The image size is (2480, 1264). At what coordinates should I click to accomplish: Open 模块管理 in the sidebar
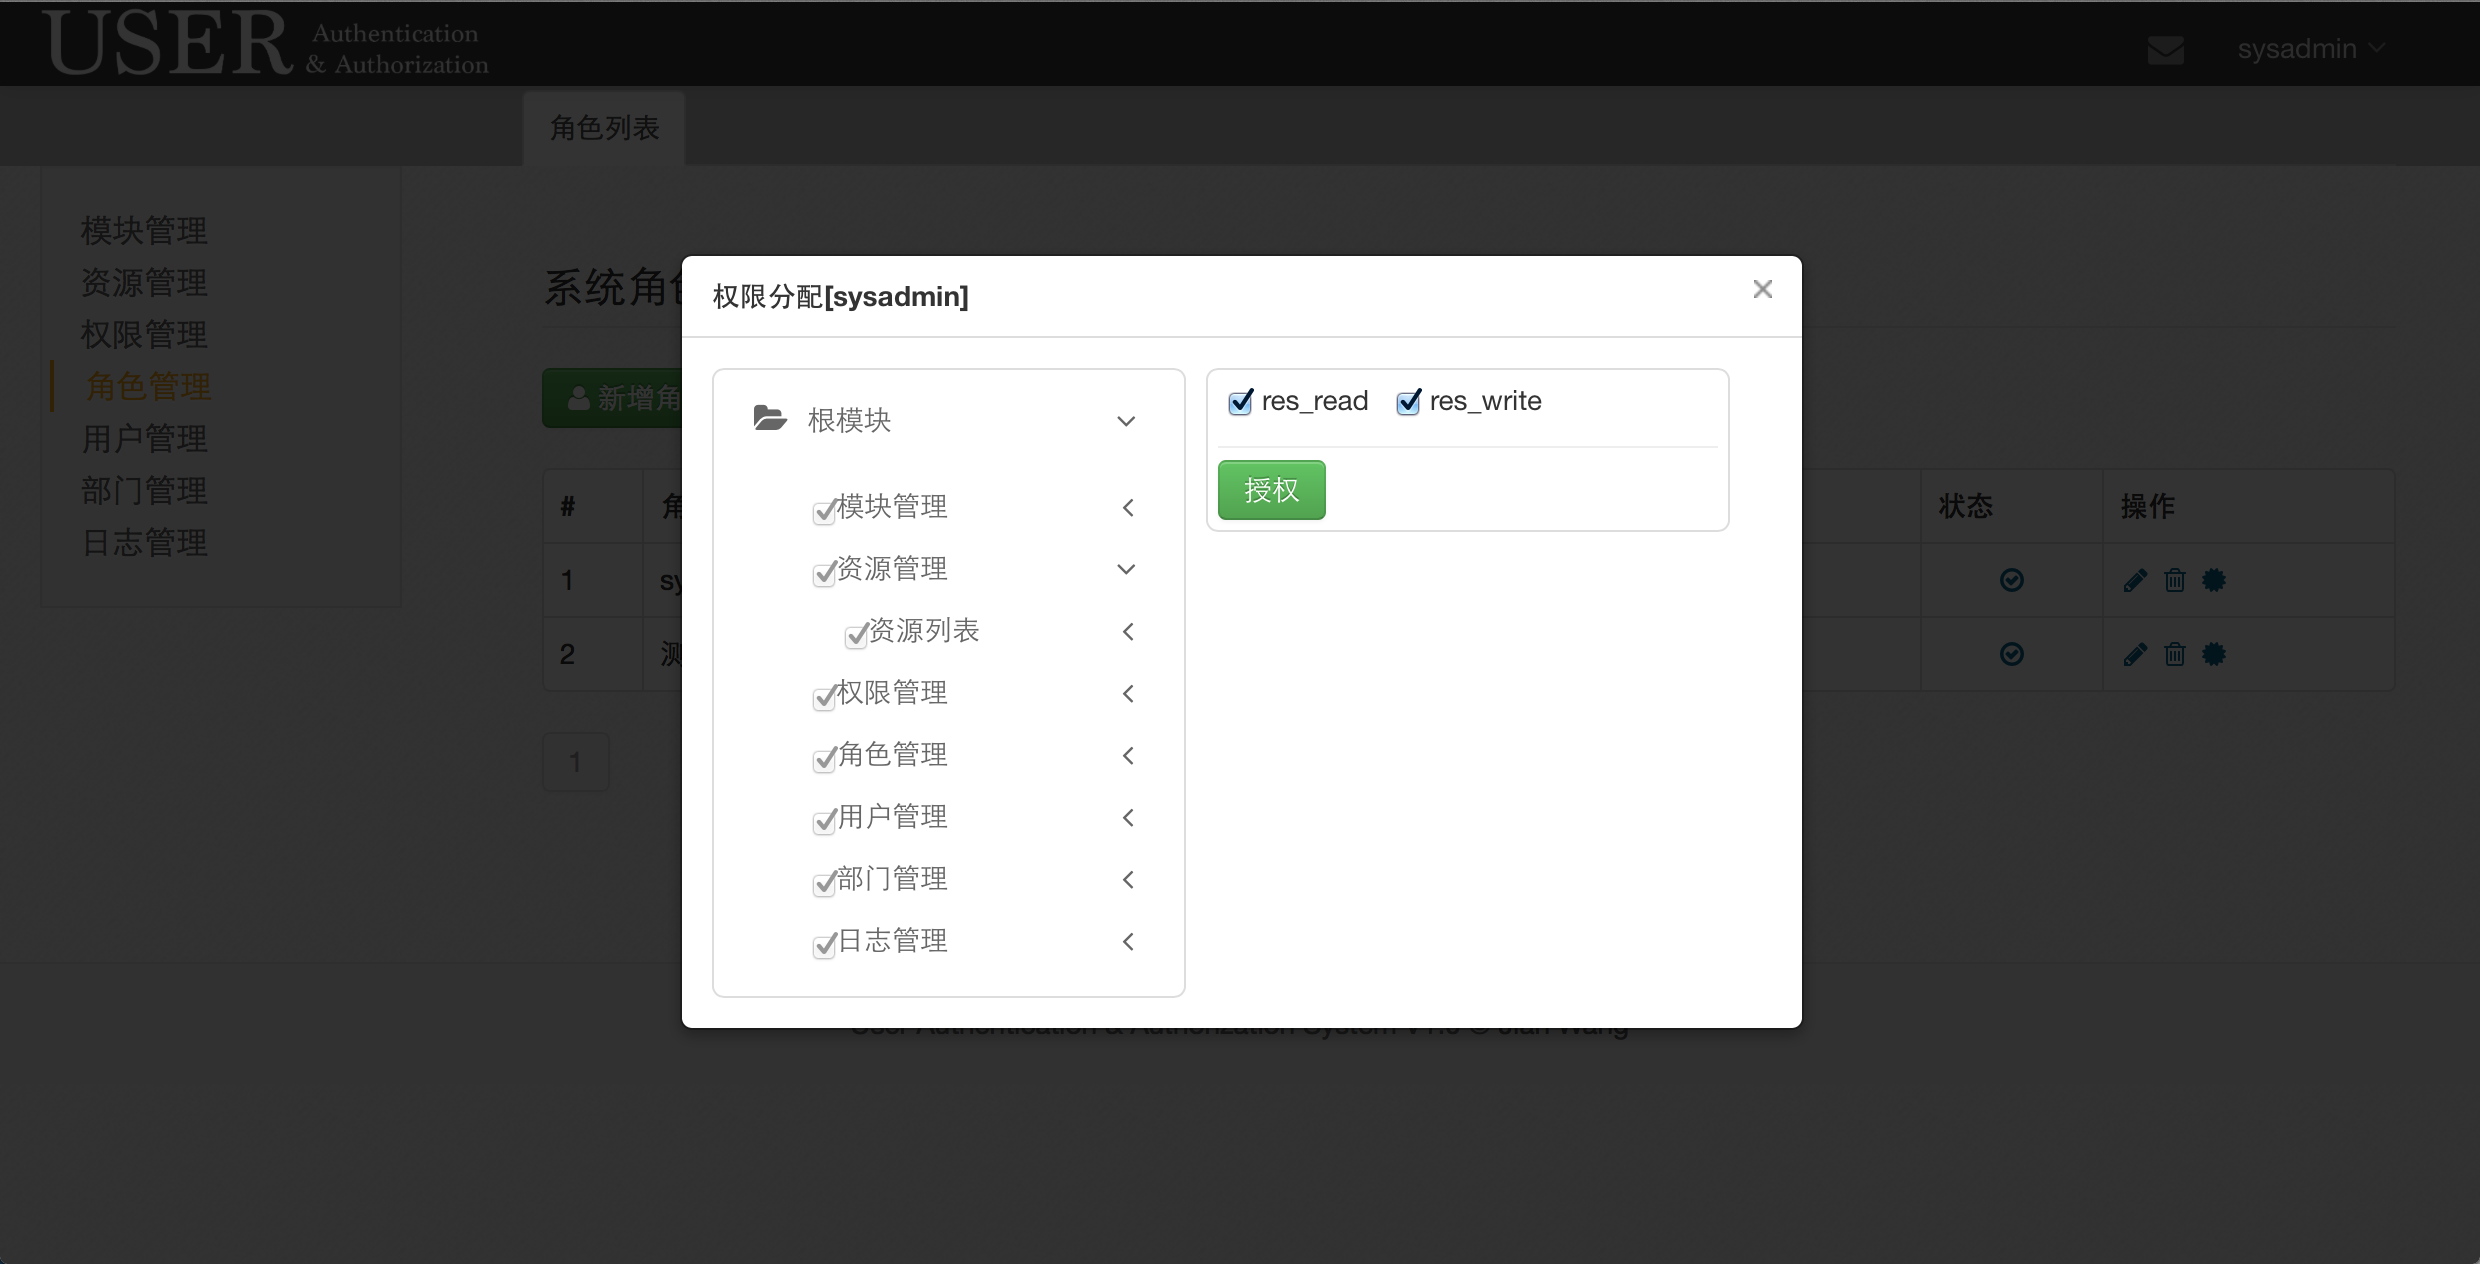click(x=144, y=231)
